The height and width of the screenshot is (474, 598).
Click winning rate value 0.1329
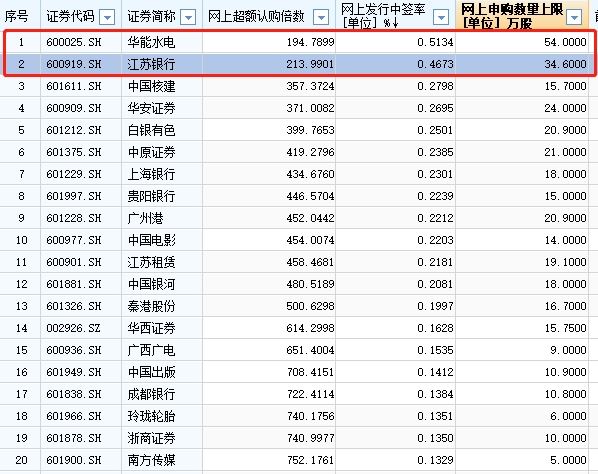[435, 460]
